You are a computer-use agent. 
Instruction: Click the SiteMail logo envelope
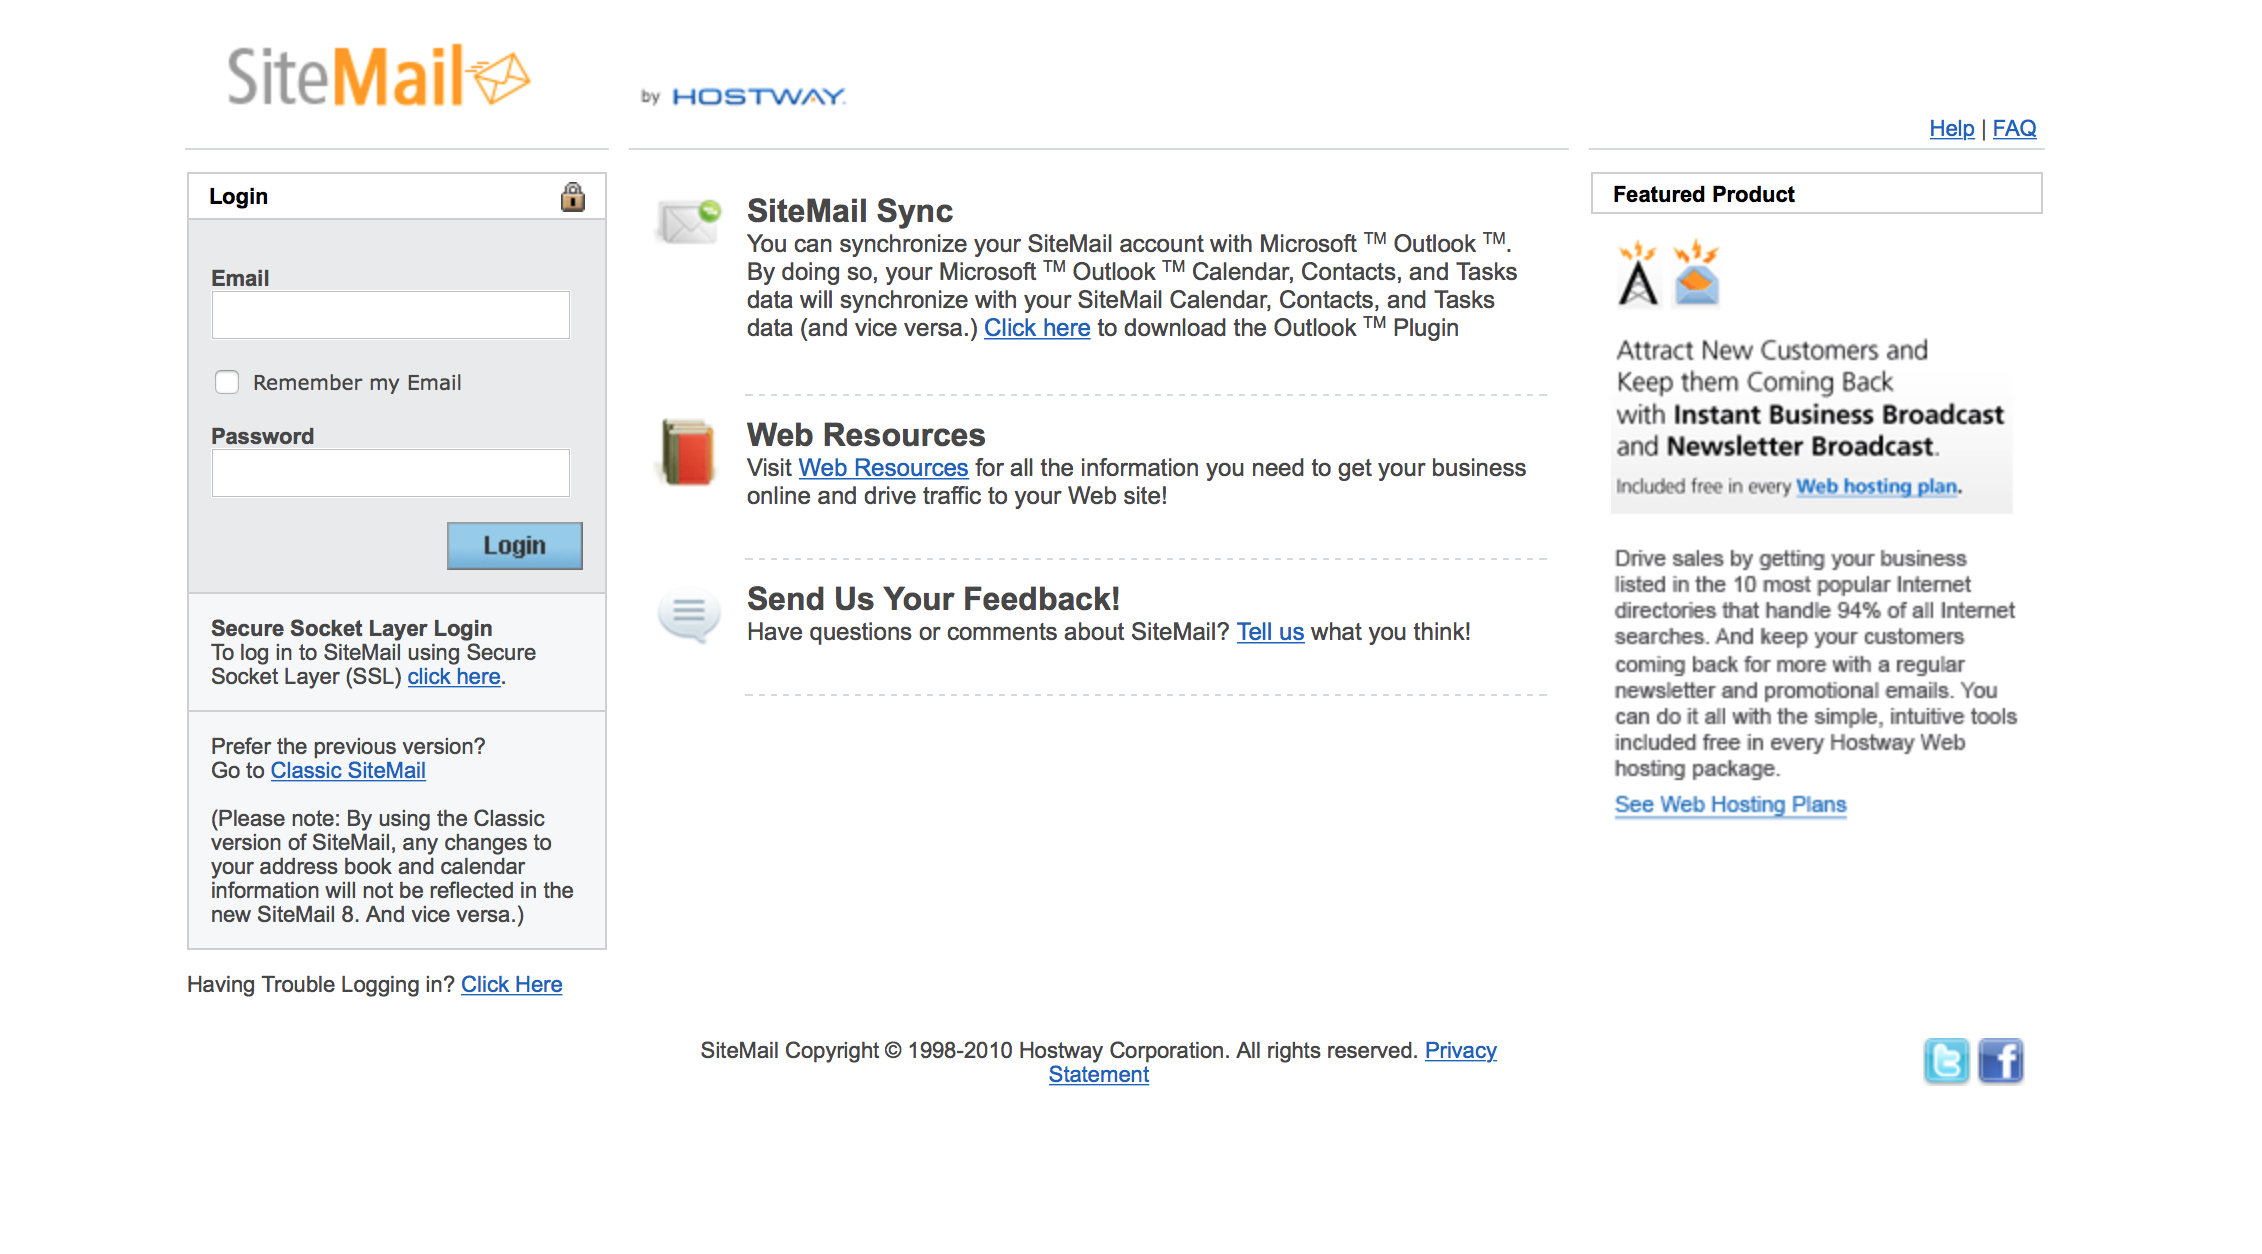(x=500, y=78)
